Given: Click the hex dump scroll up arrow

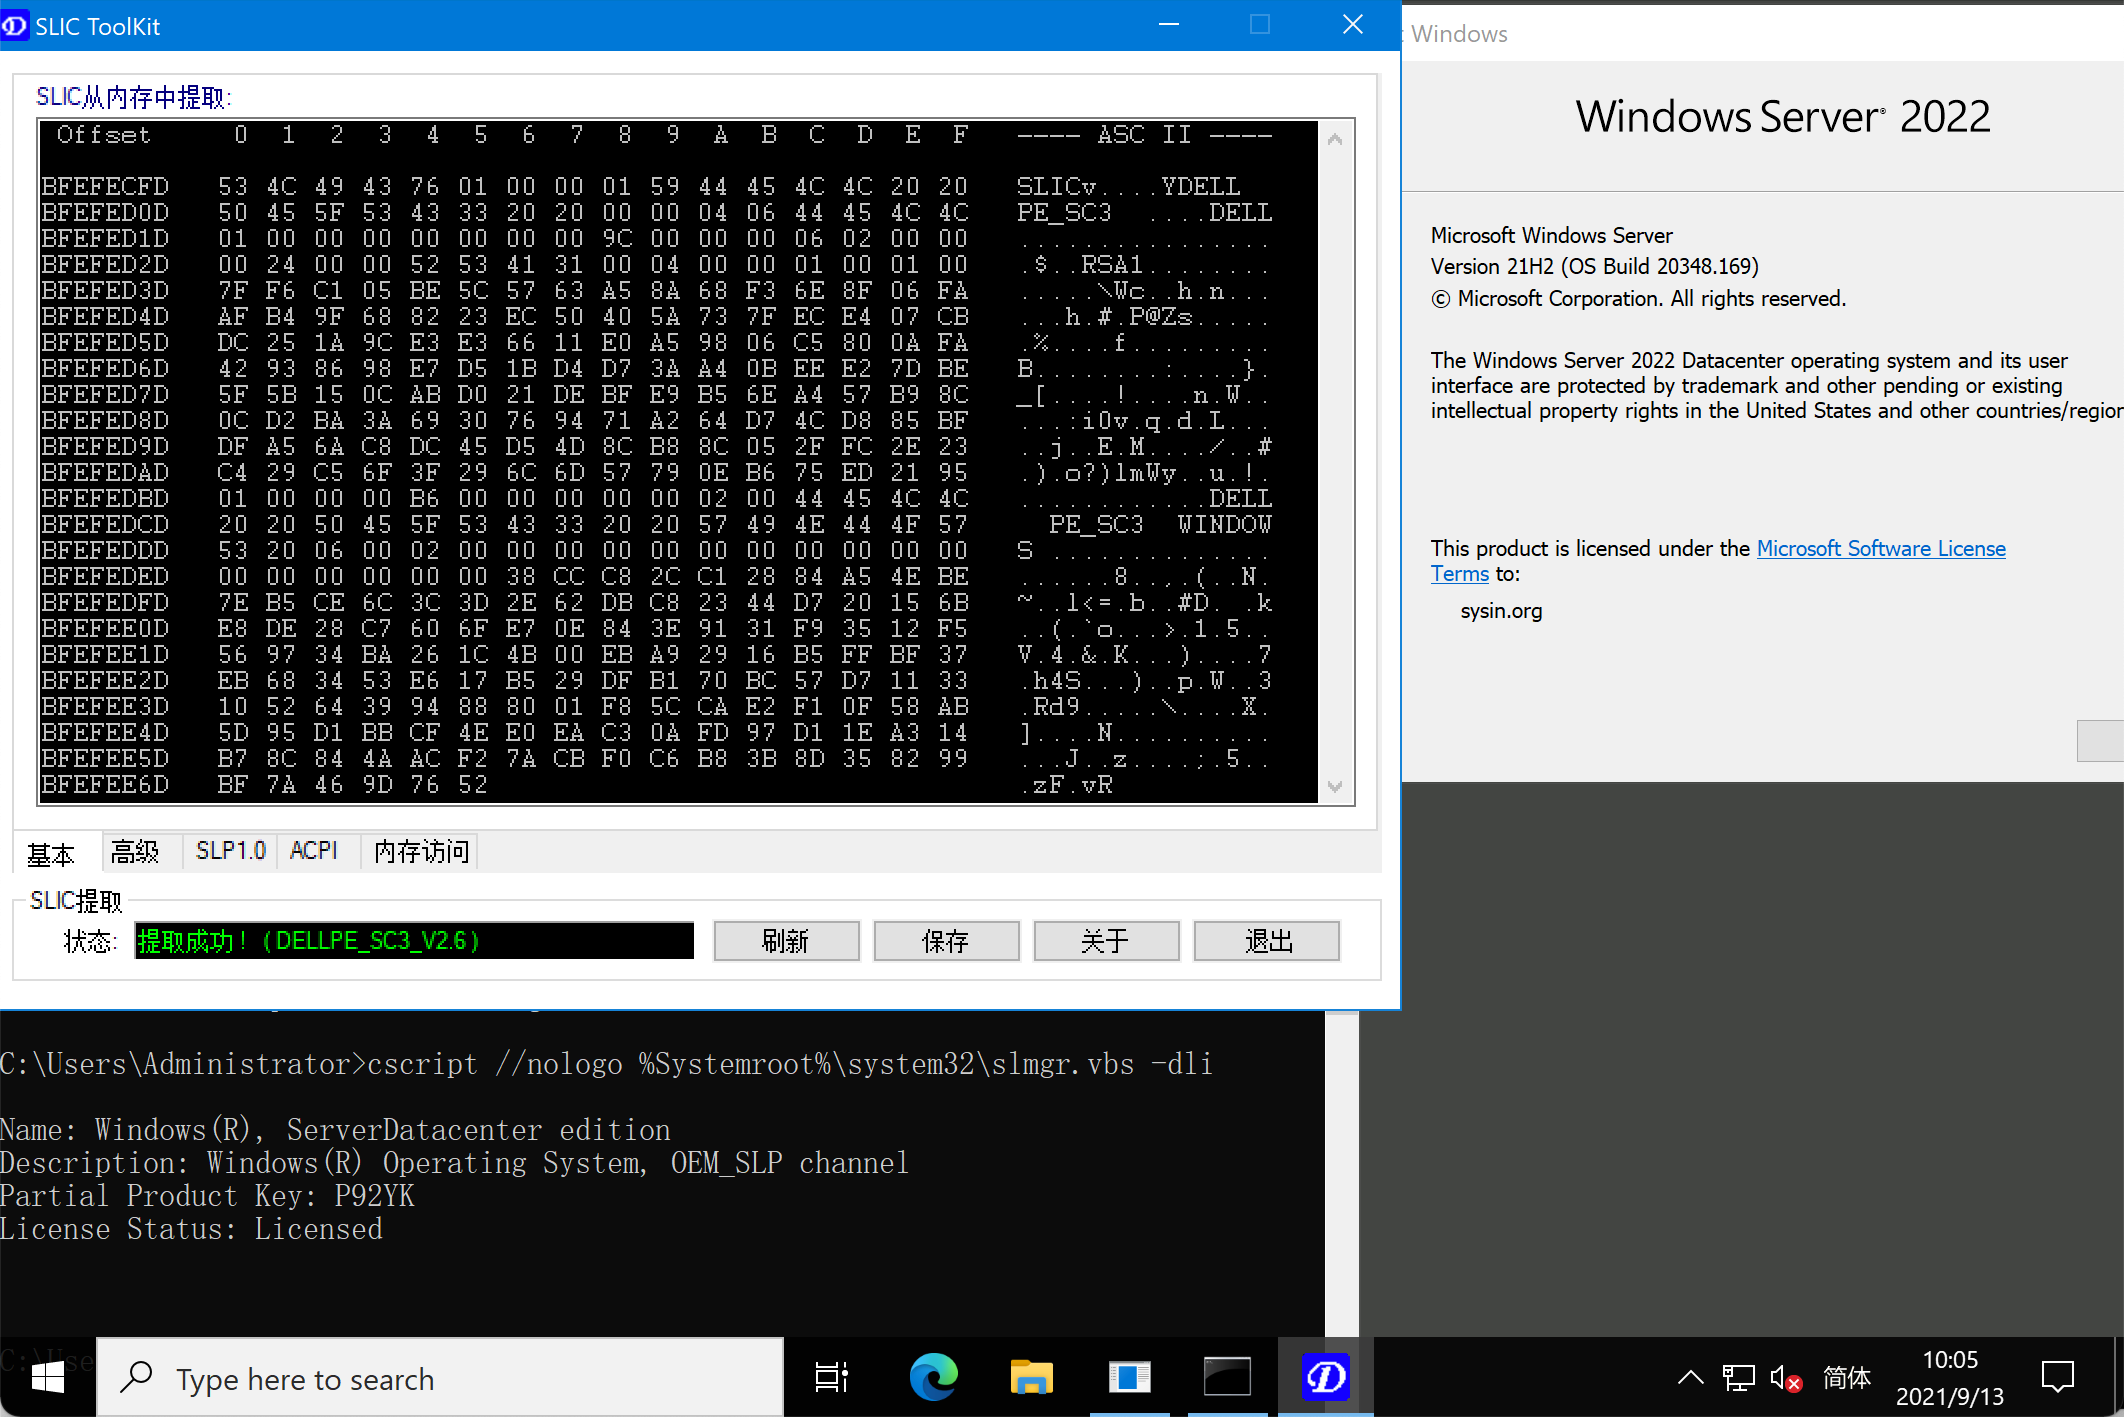Looking at the screenshot, I should click(1335, 139).
